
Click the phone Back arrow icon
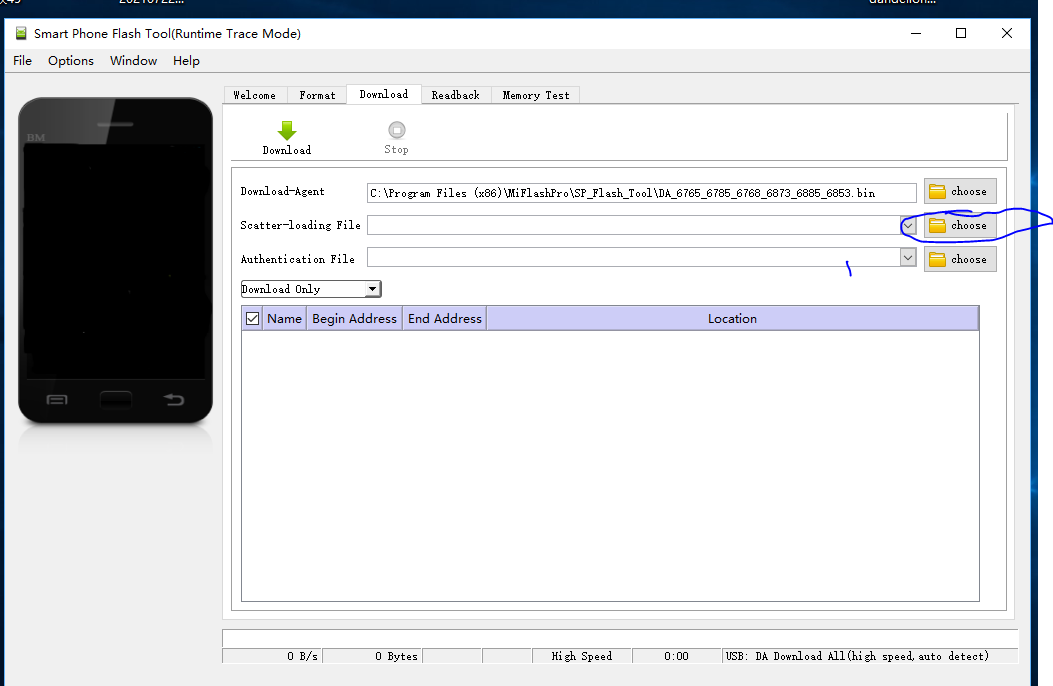174,400
